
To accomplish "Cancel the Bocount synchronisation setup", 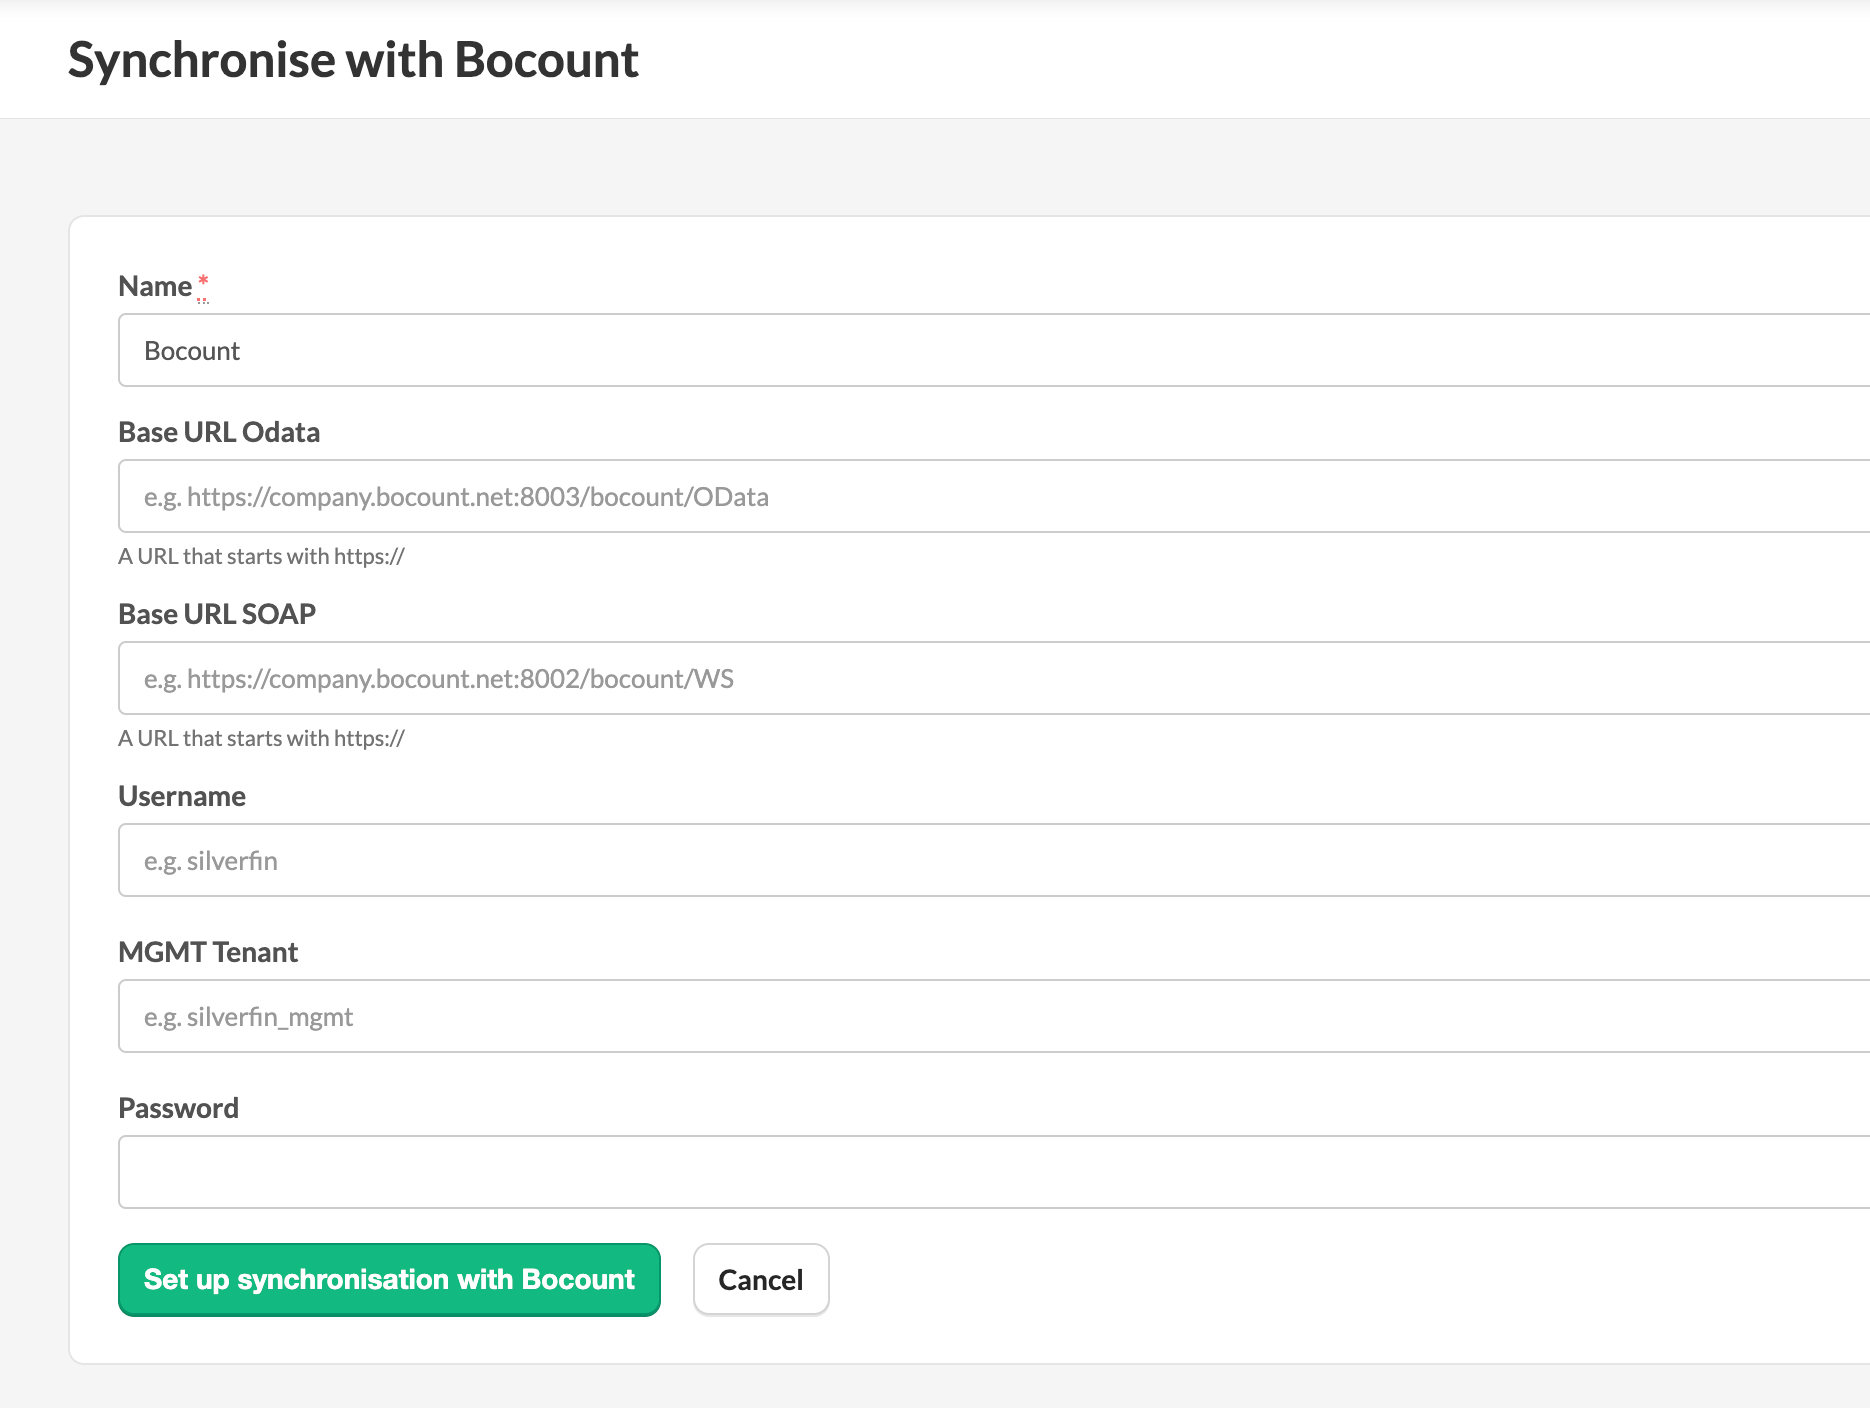I will point(761,1280).
